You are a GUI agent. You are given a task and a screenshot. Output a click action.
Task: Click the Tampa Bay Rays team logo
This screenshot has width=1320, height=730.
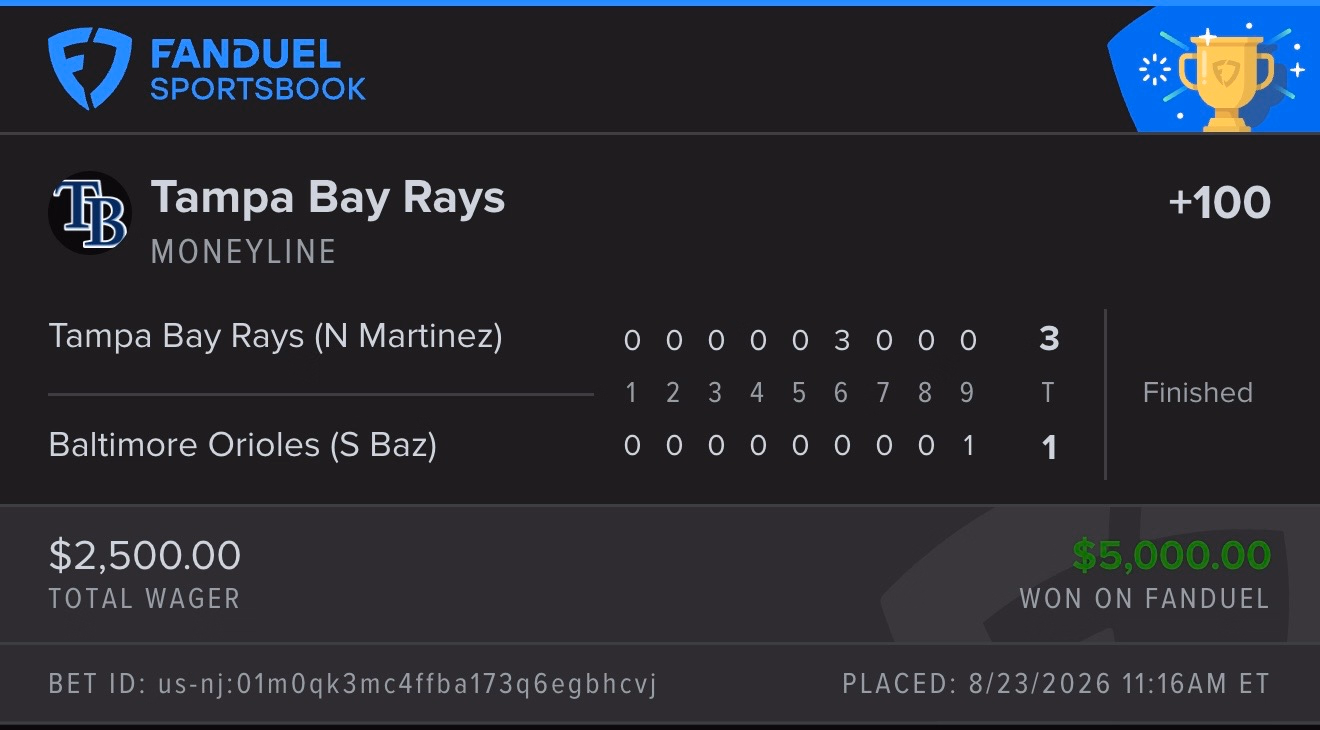point(90,213)
